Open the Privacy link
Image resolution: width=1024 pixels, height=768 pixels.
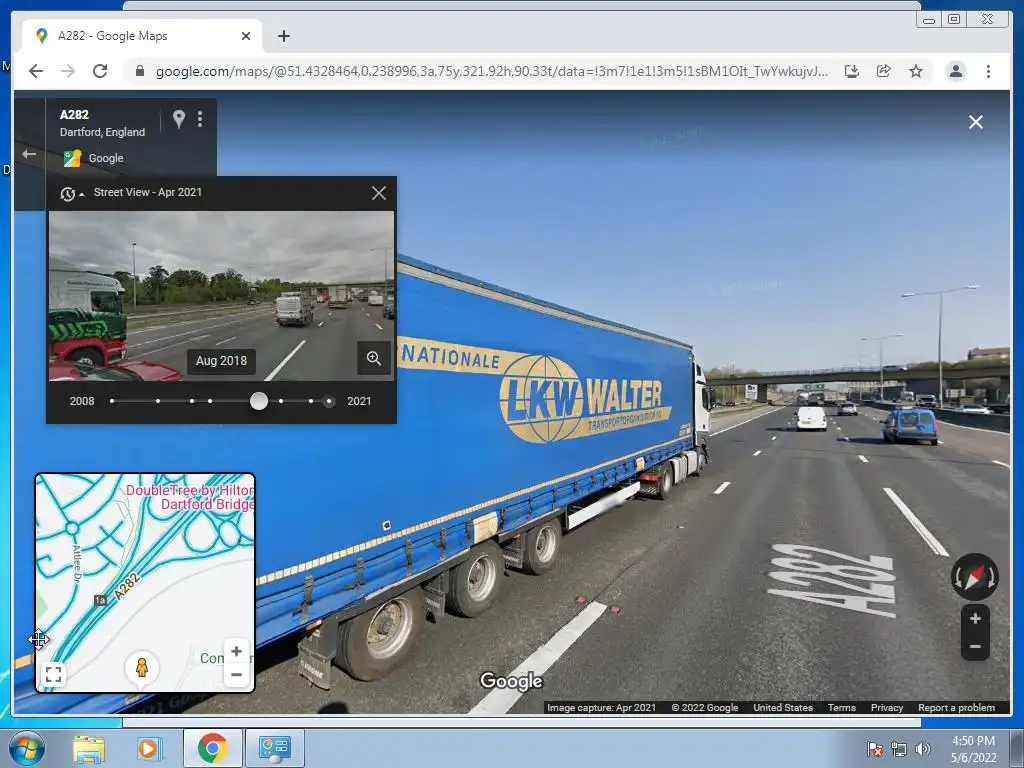pyautogui.click(x=886, y=707)
